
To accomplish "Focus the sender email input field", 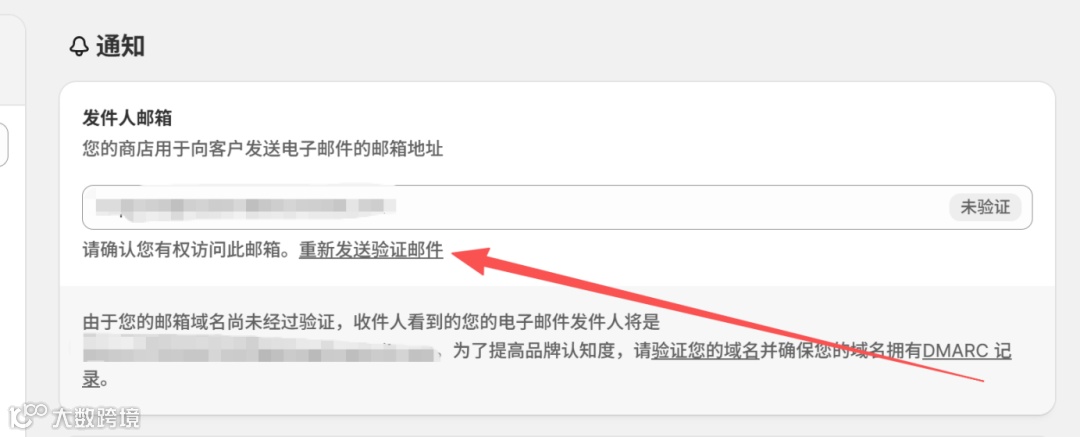I will (x=557, y=207).
